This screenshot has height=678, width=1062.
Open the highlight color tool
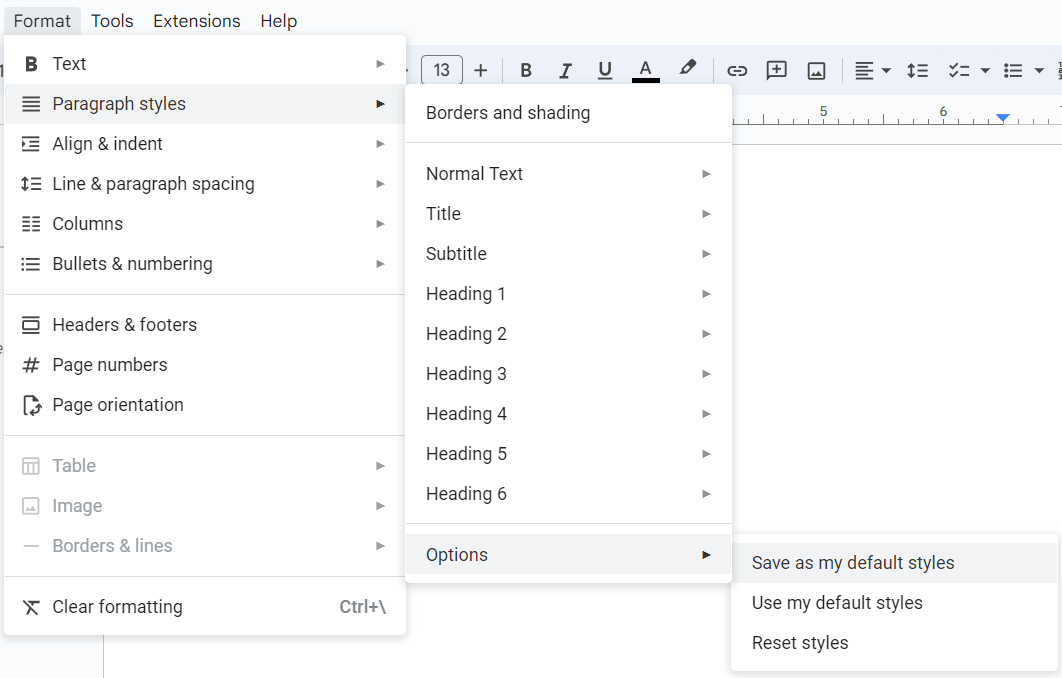click(688, 70)
